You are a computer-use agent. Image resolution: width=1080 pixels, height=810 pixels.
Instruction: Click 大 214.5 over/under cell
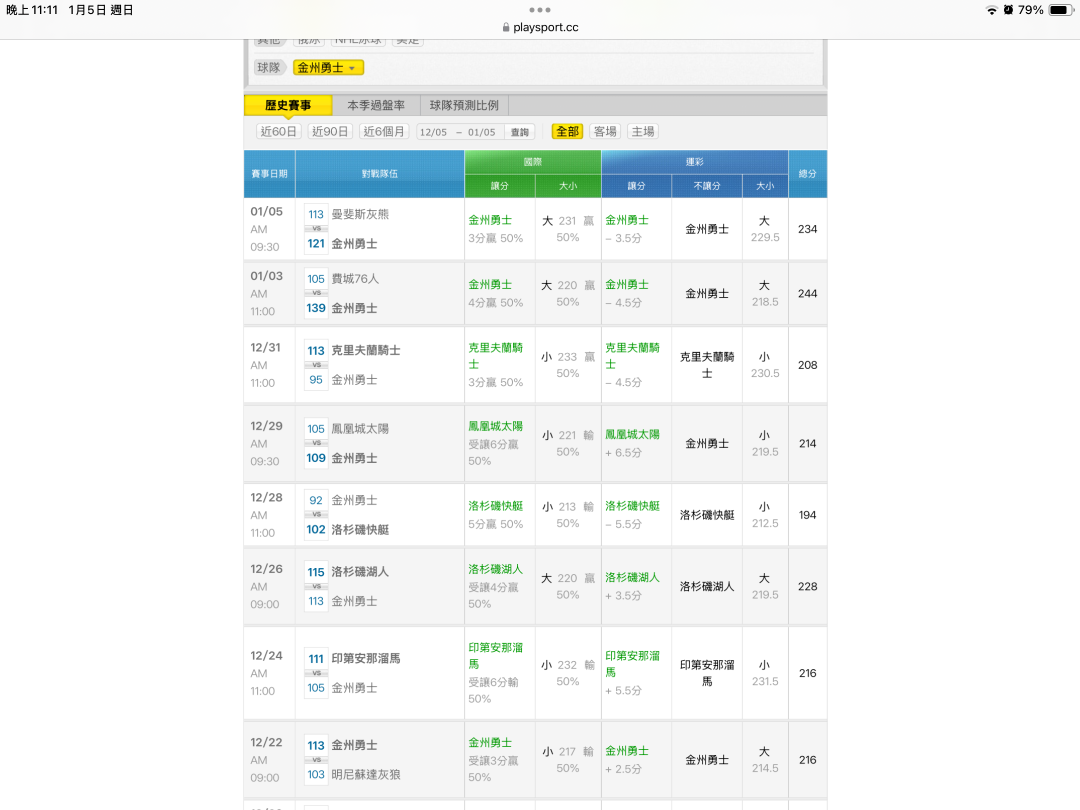tap(765, 760)
